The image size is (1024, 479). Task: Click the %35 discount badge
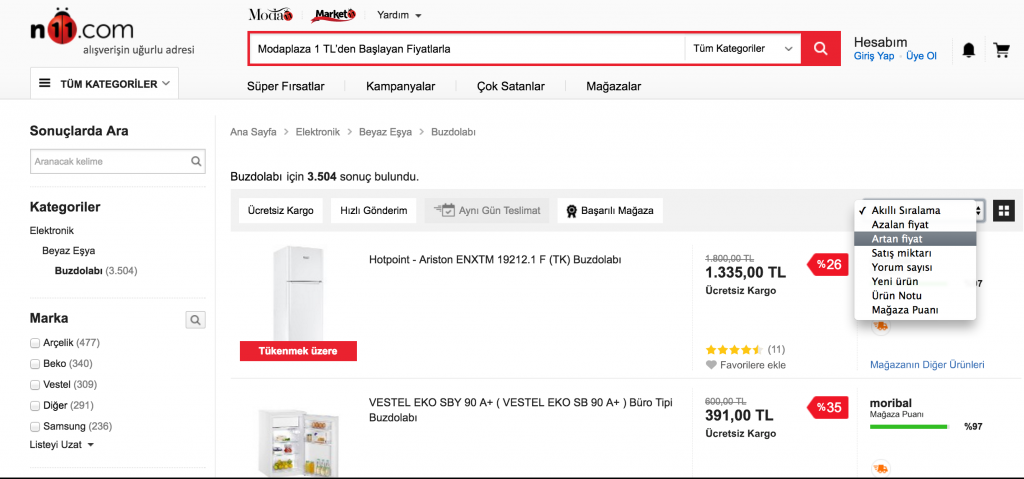(x=828, y=407)
